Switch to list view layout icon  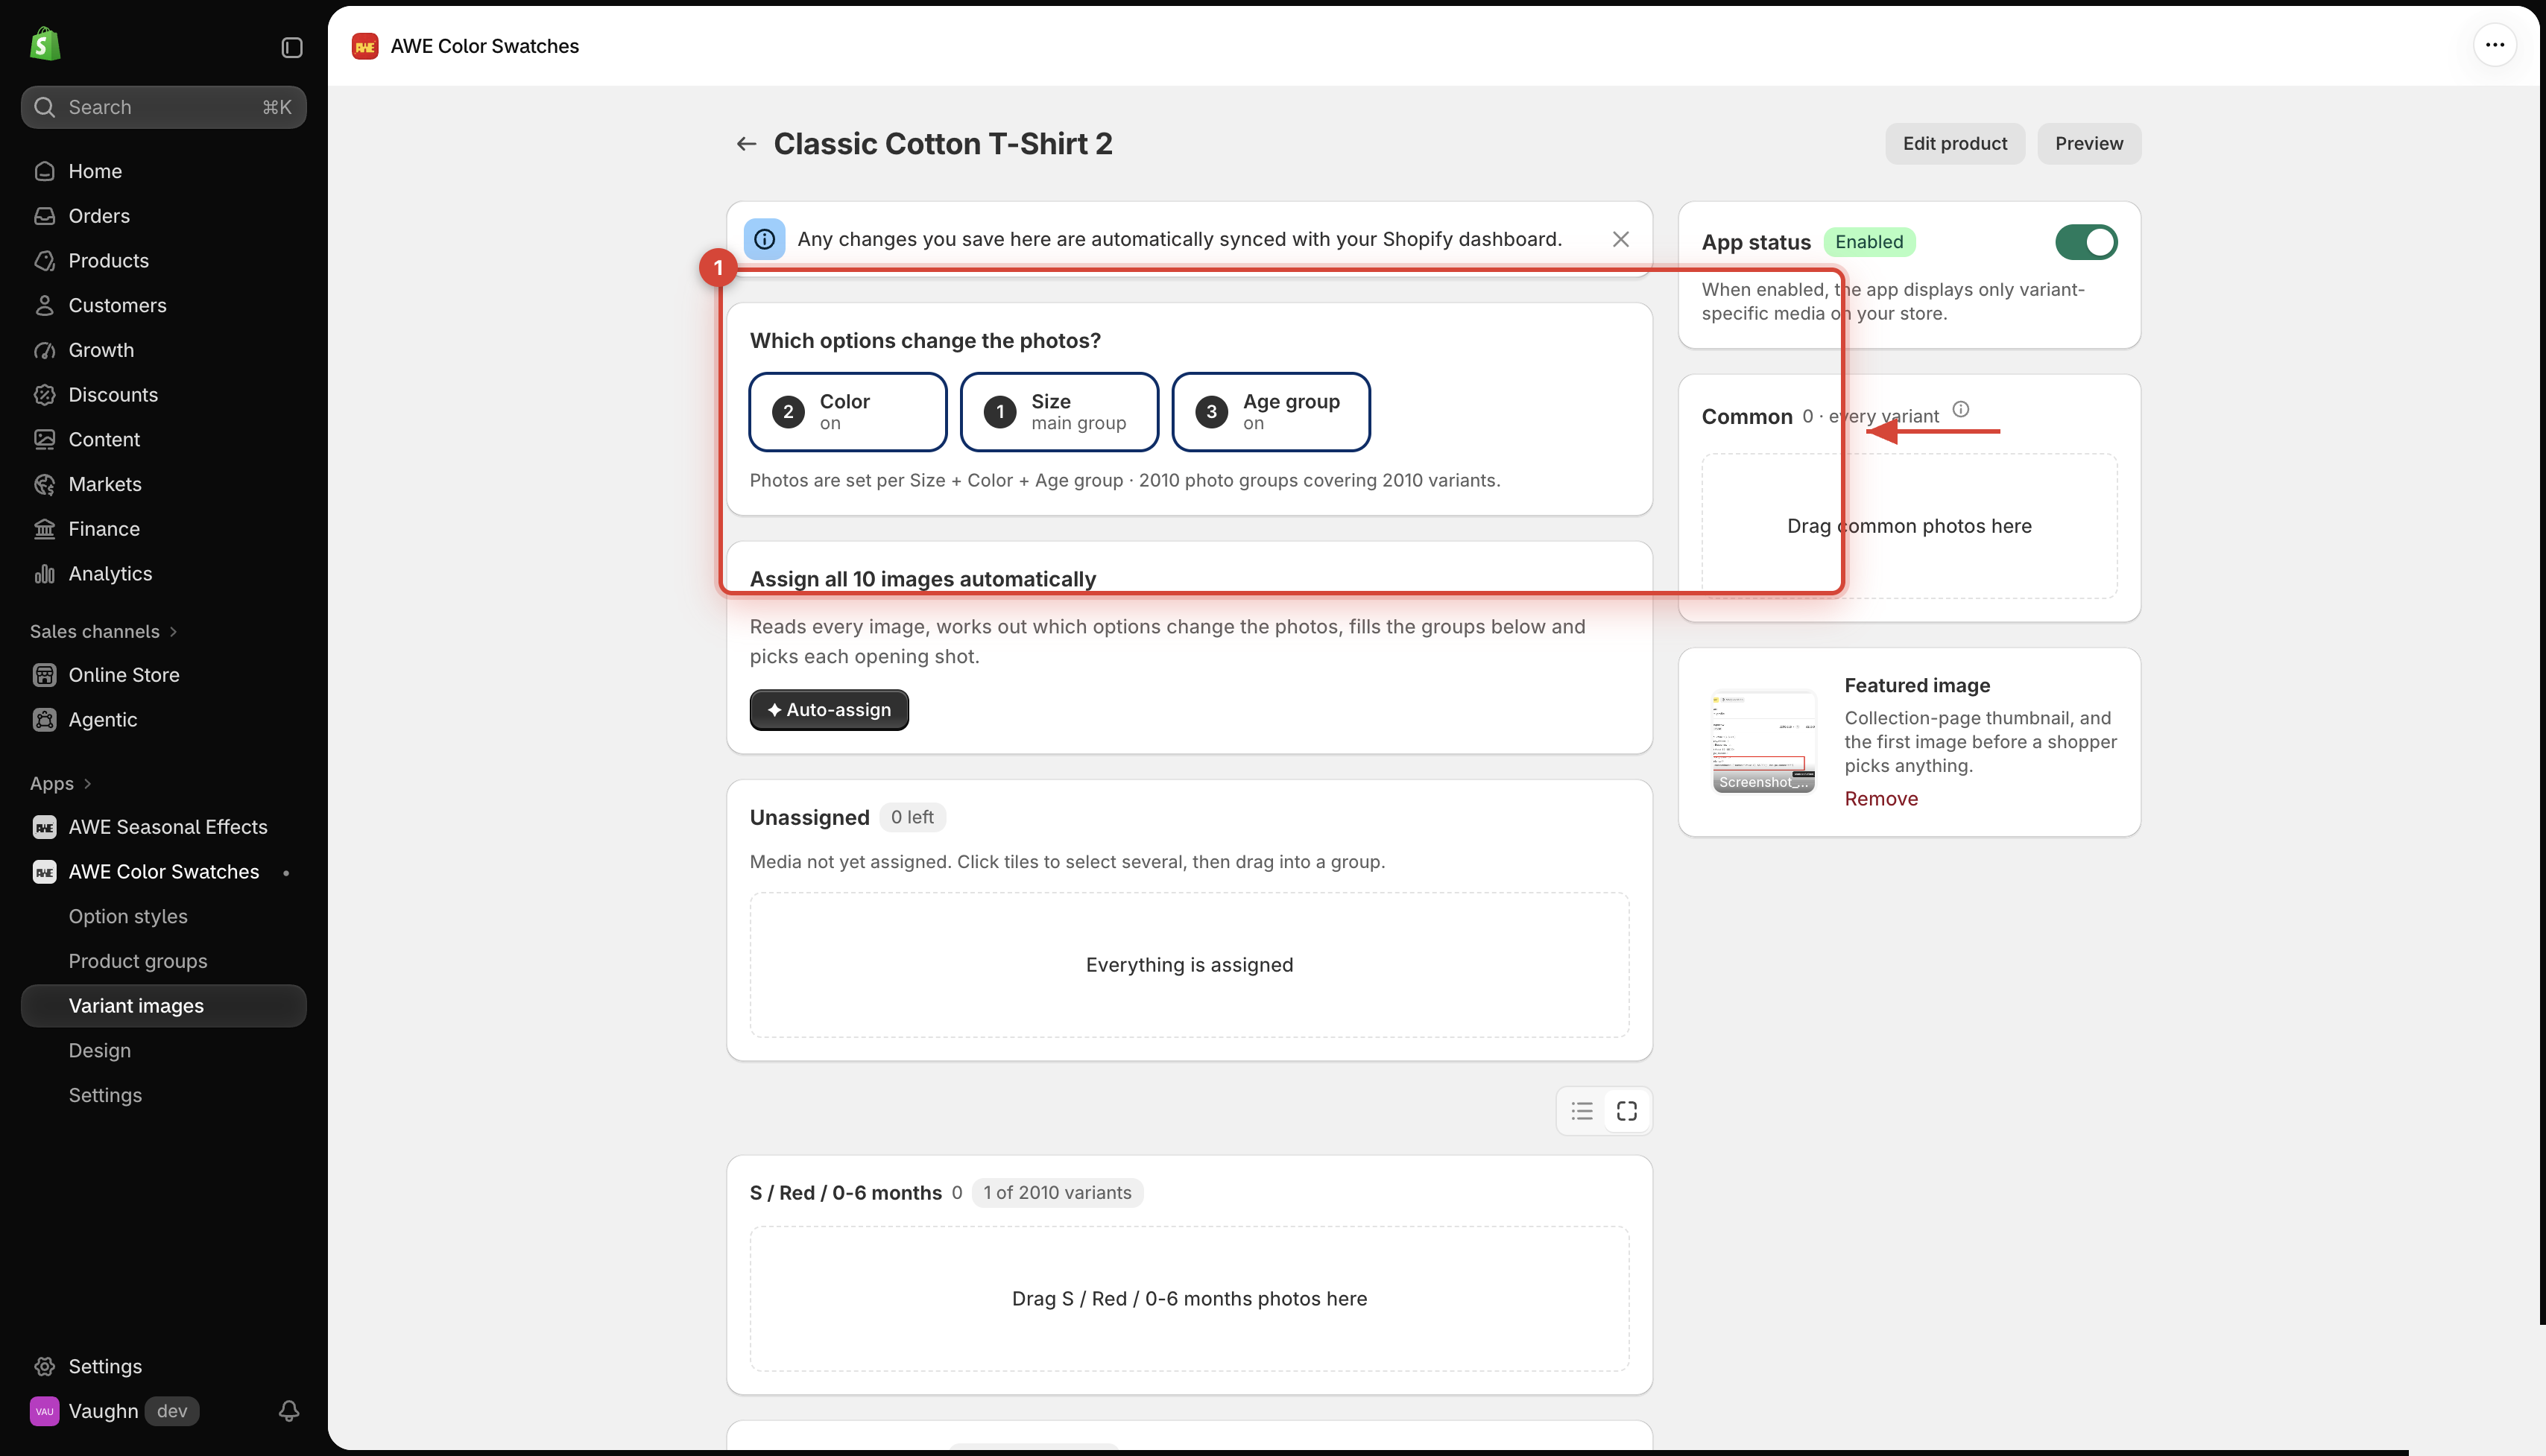coord(1581,1111)
